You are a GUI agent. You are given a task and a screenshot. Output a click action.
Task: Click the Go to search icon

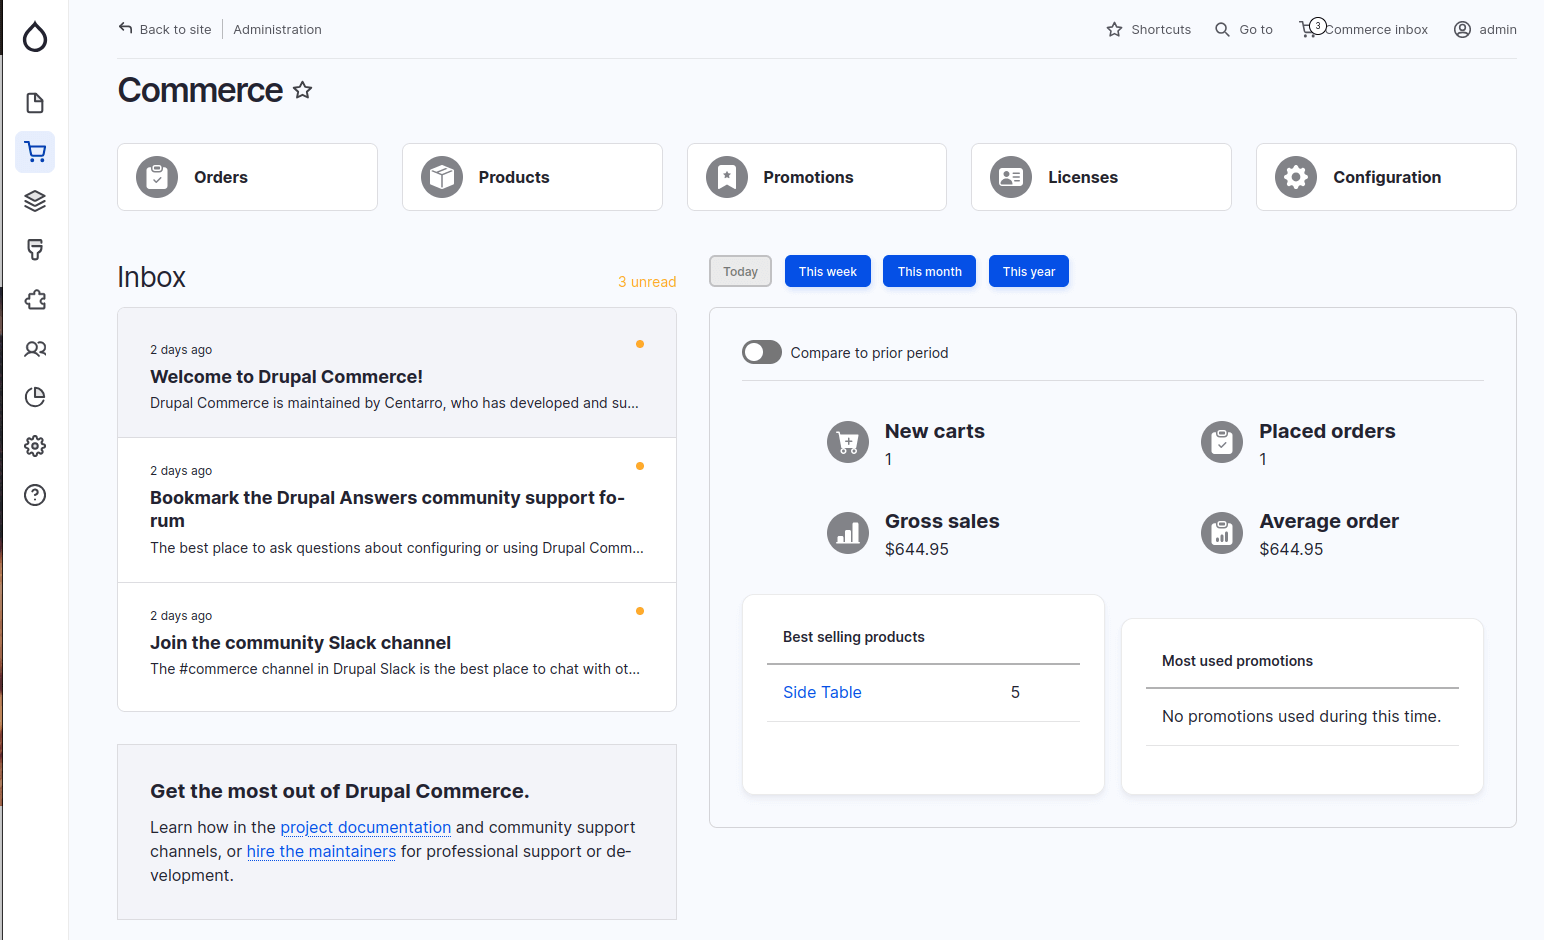(1222, 30)
